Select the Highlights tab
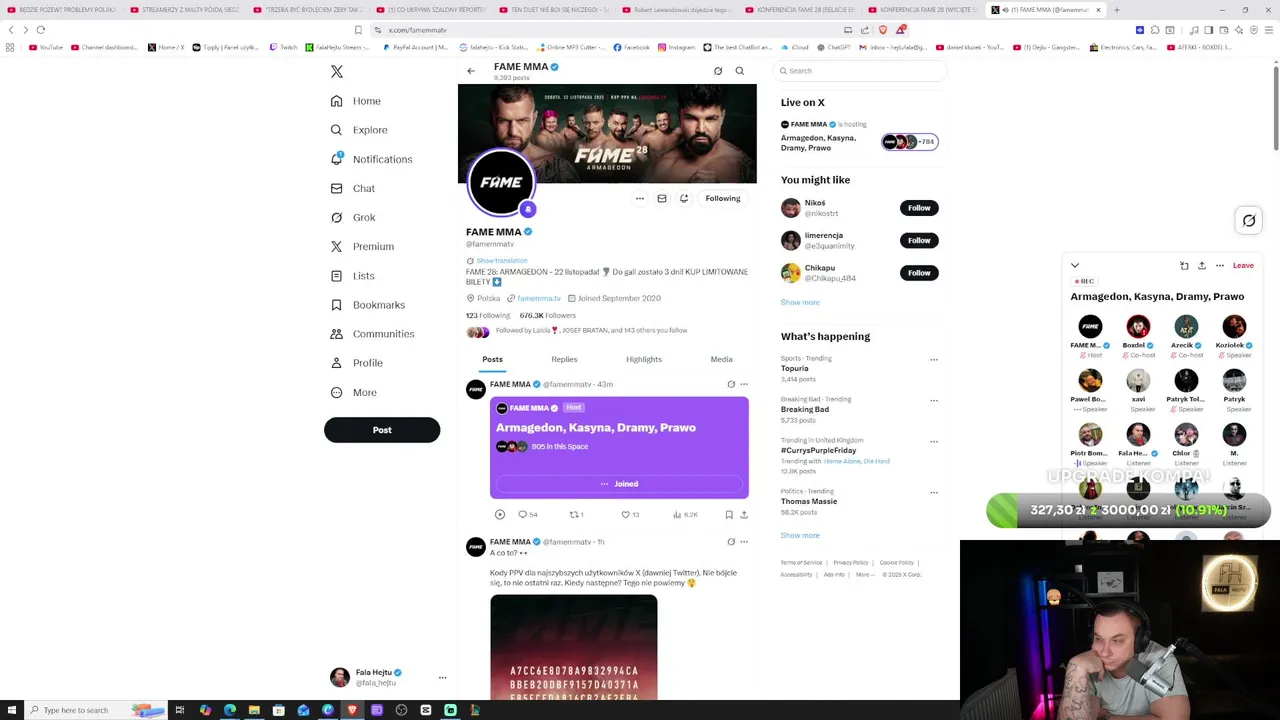The height and width of the screenshot is (720, 1280). click(644, 359)
